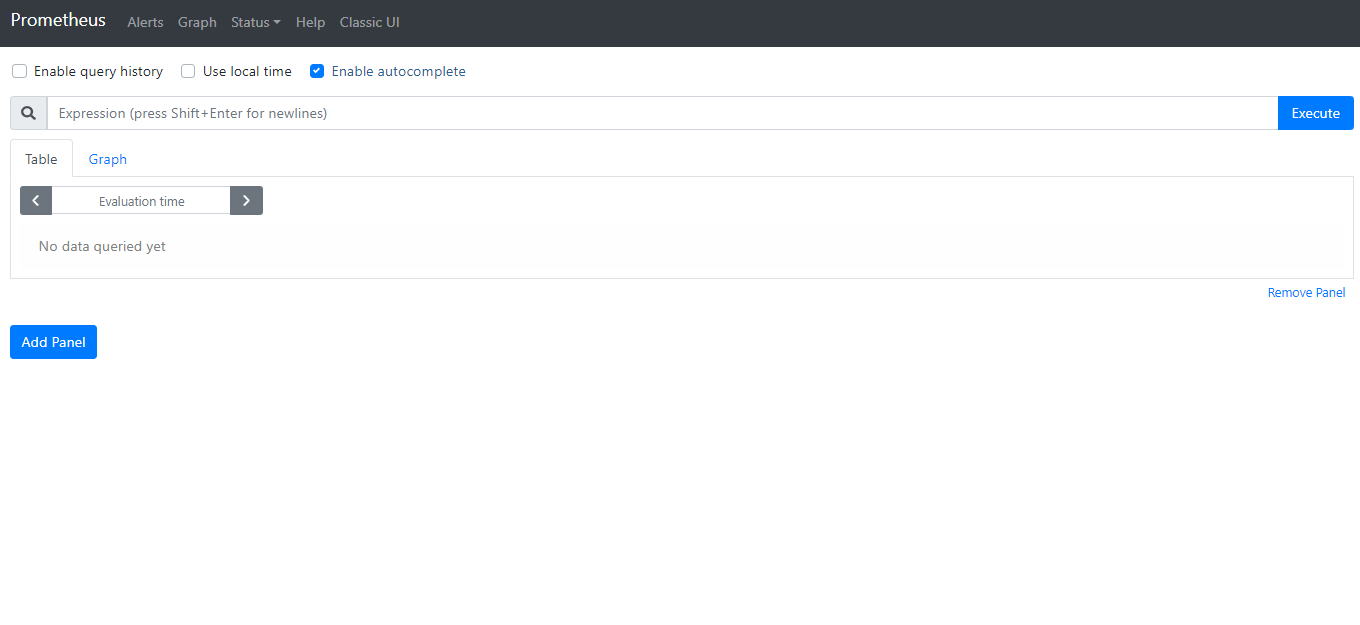Expand the Status menu caret

(276, 22)
